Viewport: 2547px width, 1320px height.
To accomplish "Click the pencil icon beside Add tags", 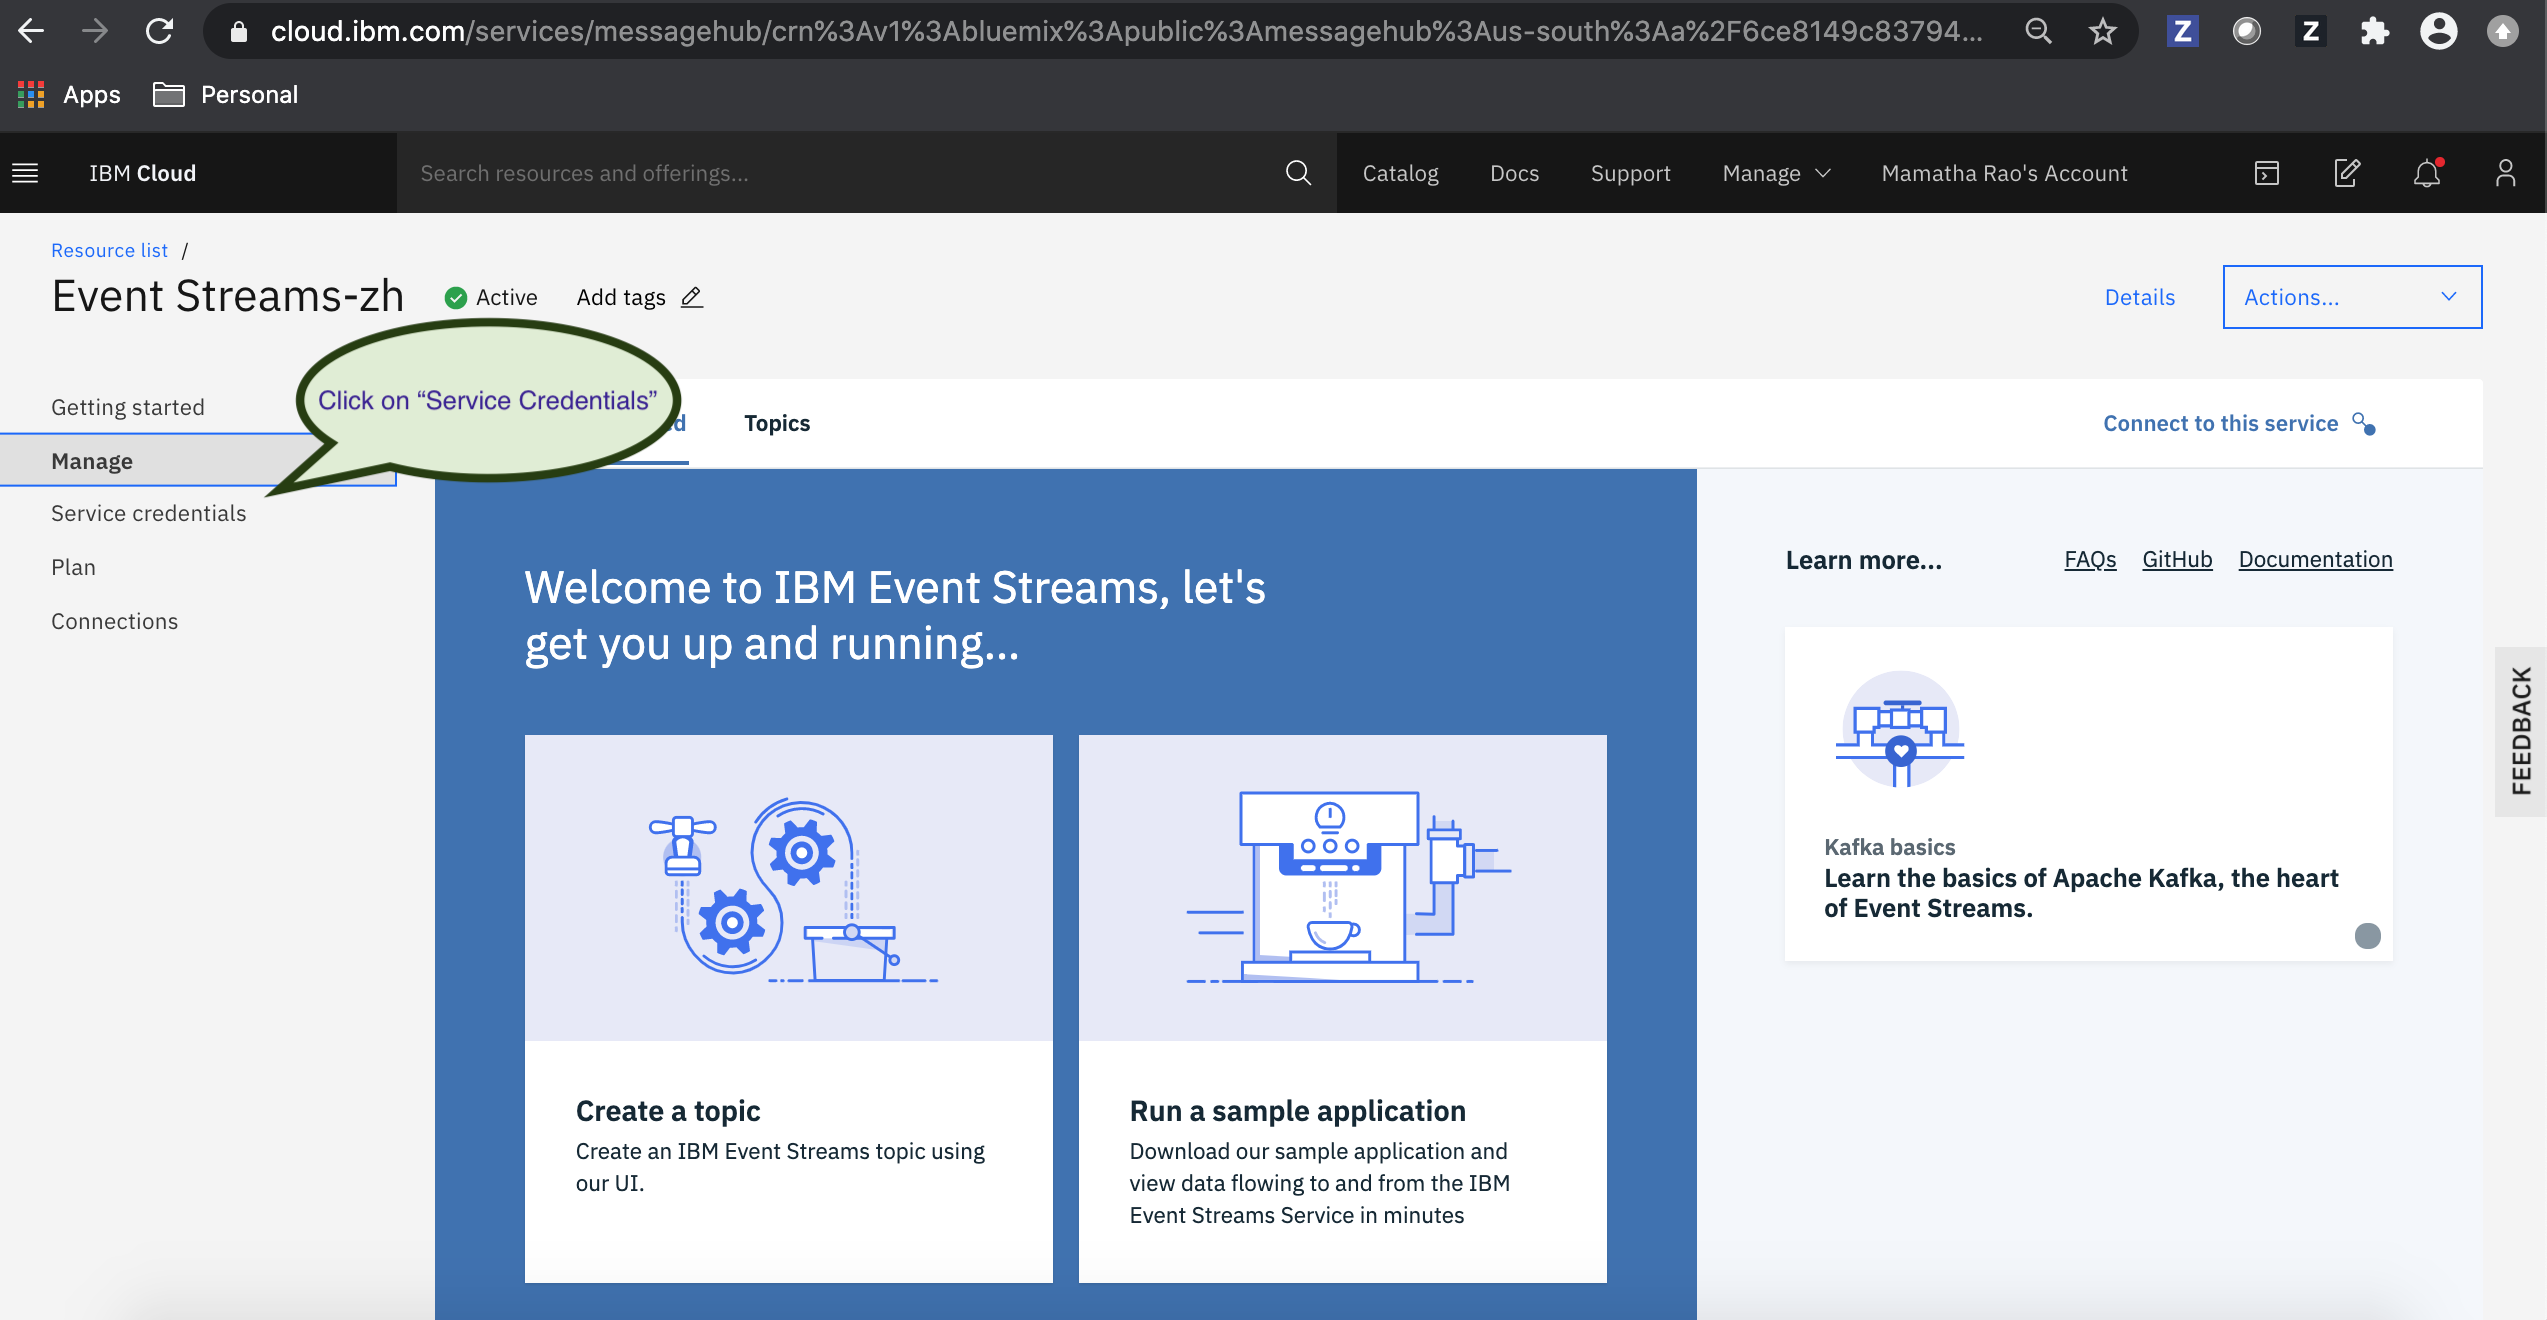I will pos(692,297).
